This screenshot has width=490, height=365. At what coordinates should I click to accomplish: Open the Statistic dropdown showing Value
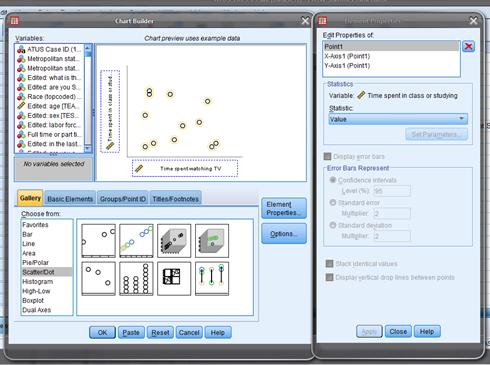398,119
